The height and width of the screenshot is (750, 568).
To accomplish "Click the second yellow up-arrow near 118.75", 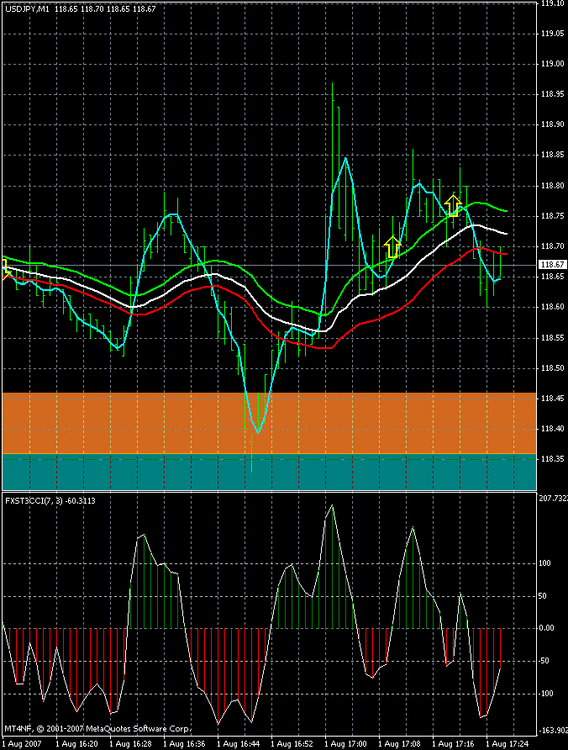I will (453, 205).
